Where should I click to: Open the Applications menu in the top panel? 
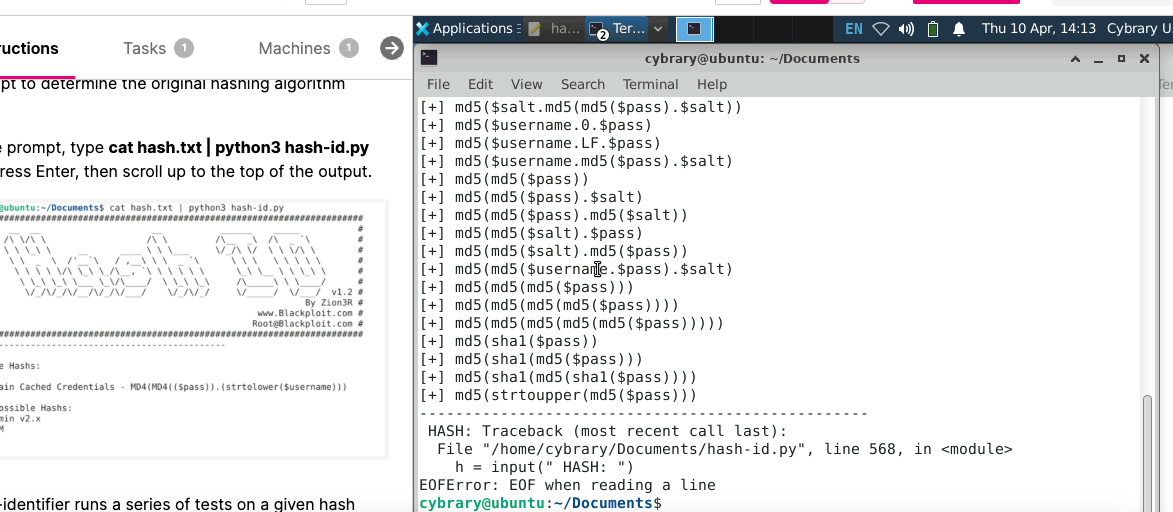(465, 29)
